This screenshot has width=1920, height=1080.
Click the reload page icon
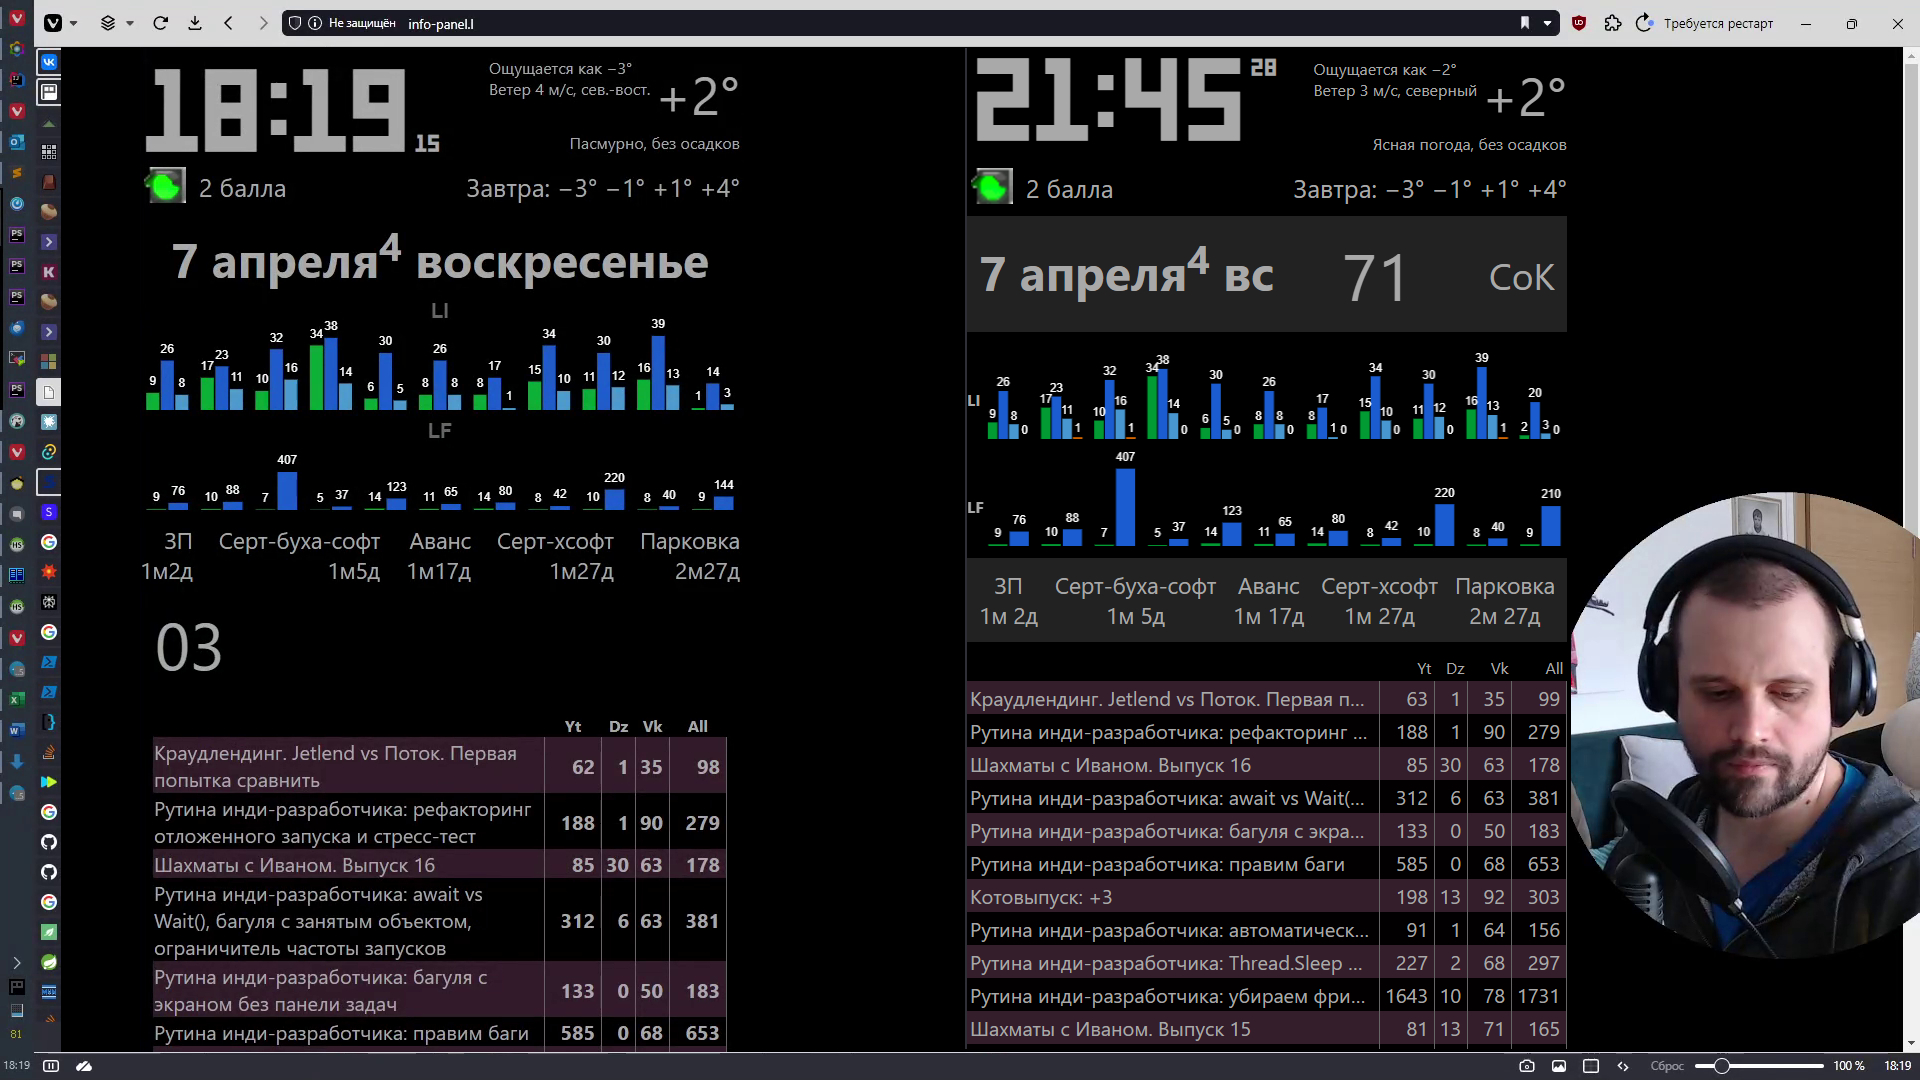[x=160, y=23]
